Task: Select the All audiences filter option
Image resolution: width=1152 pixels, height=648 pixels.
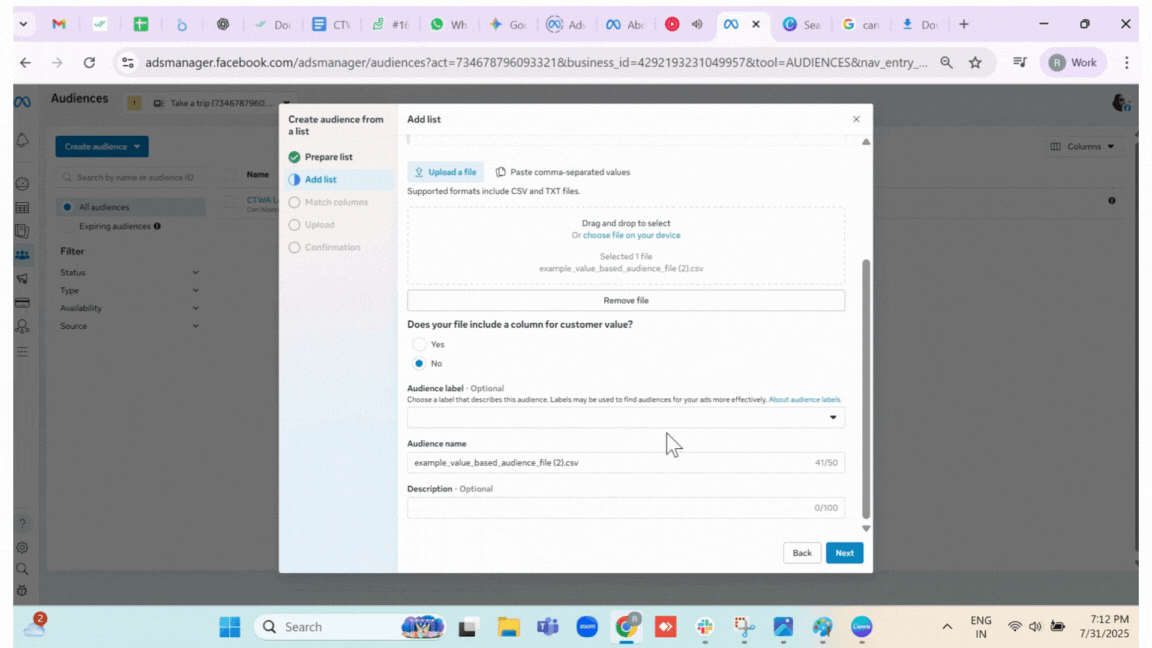Action: point(104,207)
